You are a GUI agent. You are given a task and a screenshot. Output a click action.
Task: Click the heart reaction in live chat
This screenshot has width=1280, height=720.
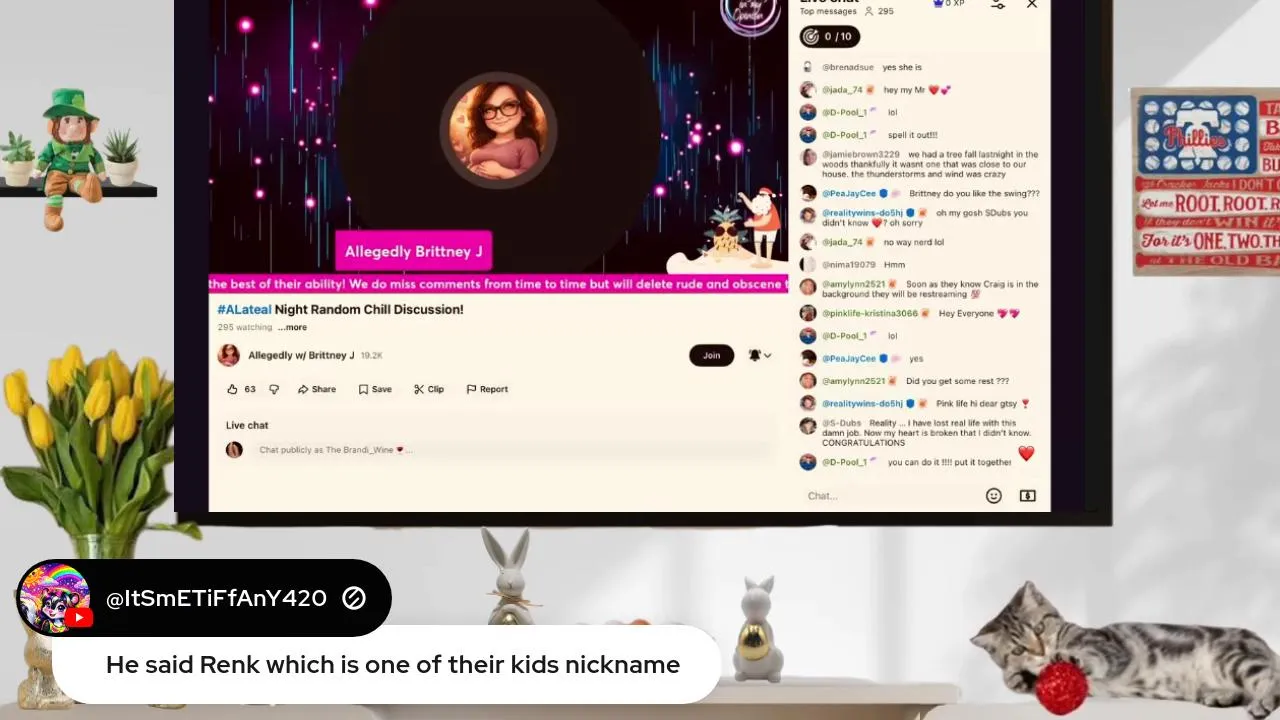pyautogui.click(x=1026, y=454)
